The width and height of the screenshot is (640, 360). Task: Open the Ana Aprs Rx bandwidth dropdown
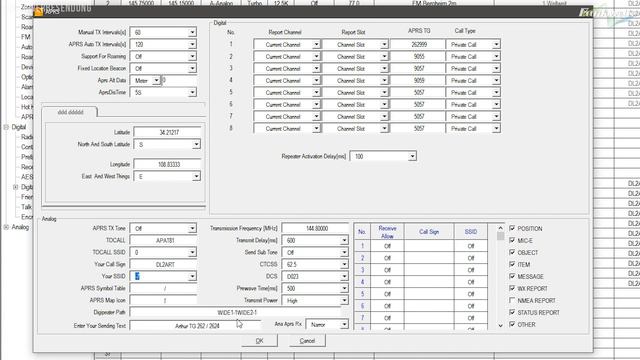pos(344,324)
